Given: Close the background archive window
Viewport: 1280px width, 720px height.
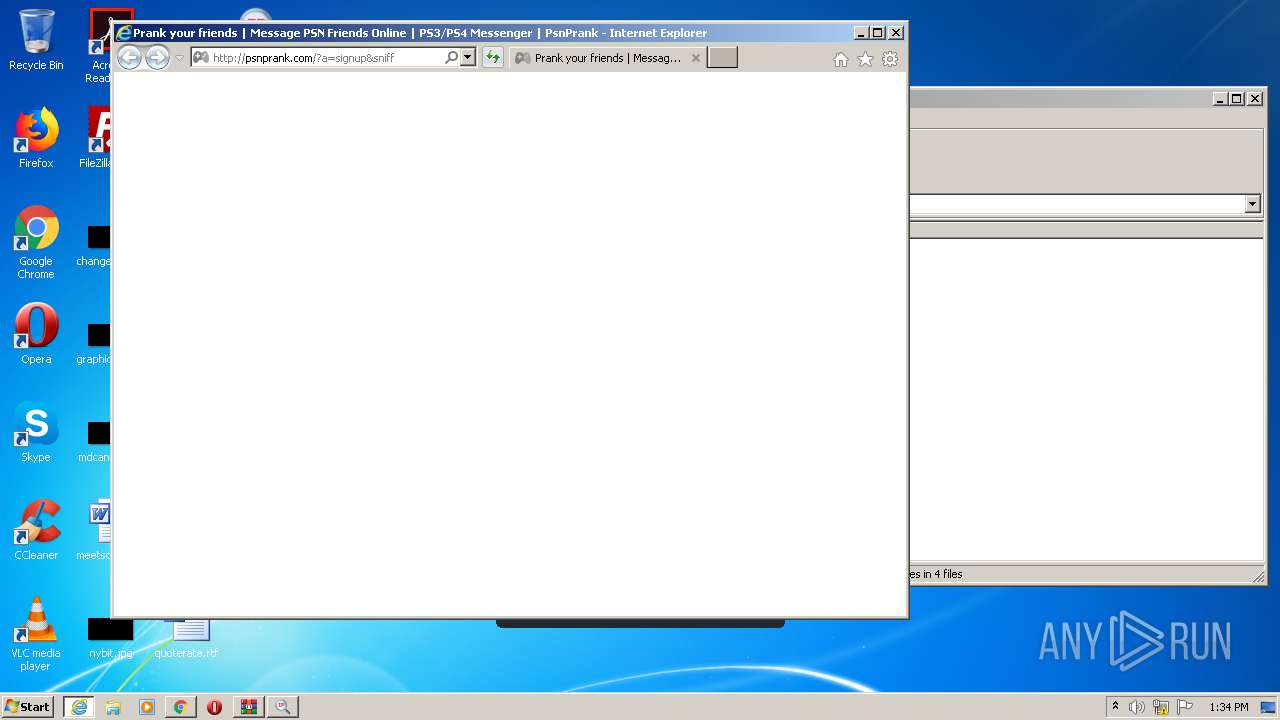Looking at the screenshot, I should (1255, 99).
